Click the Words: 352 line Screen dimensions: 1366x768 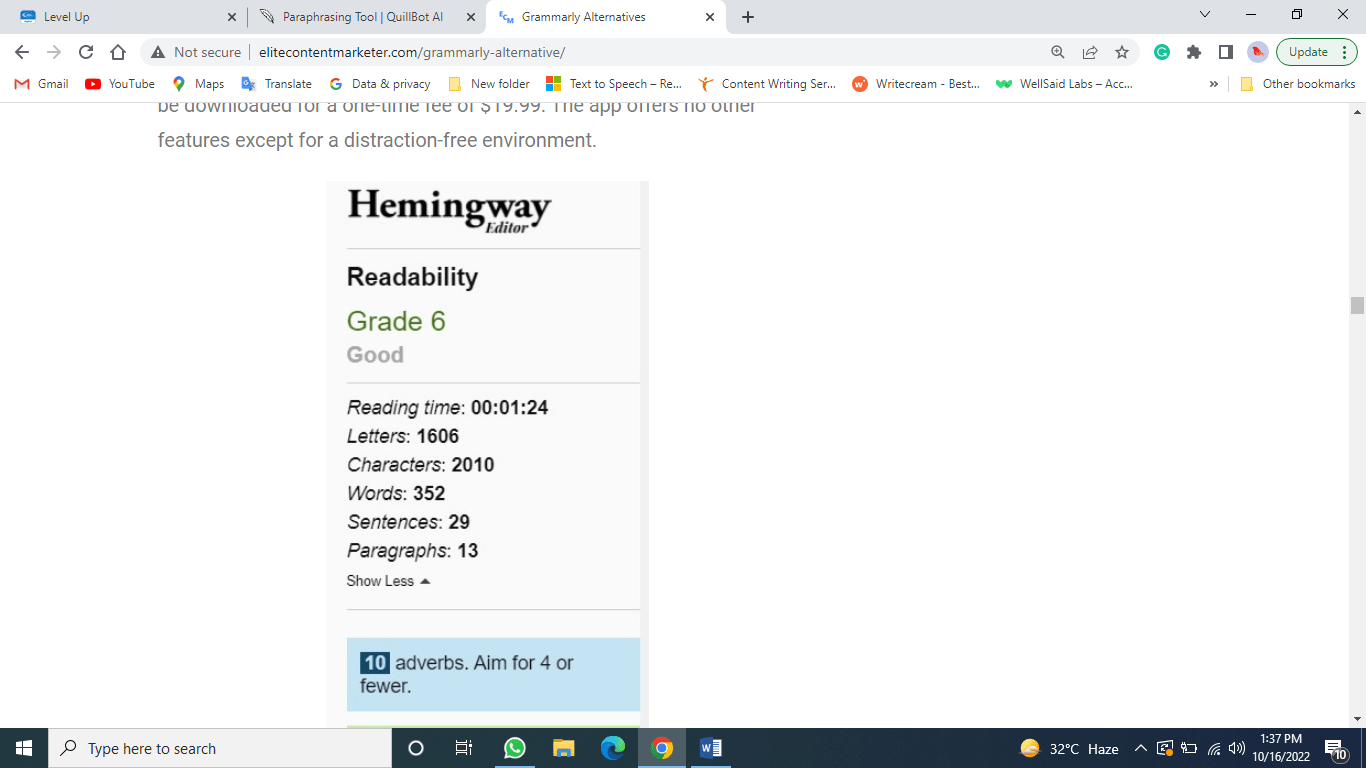click(396, 493)
